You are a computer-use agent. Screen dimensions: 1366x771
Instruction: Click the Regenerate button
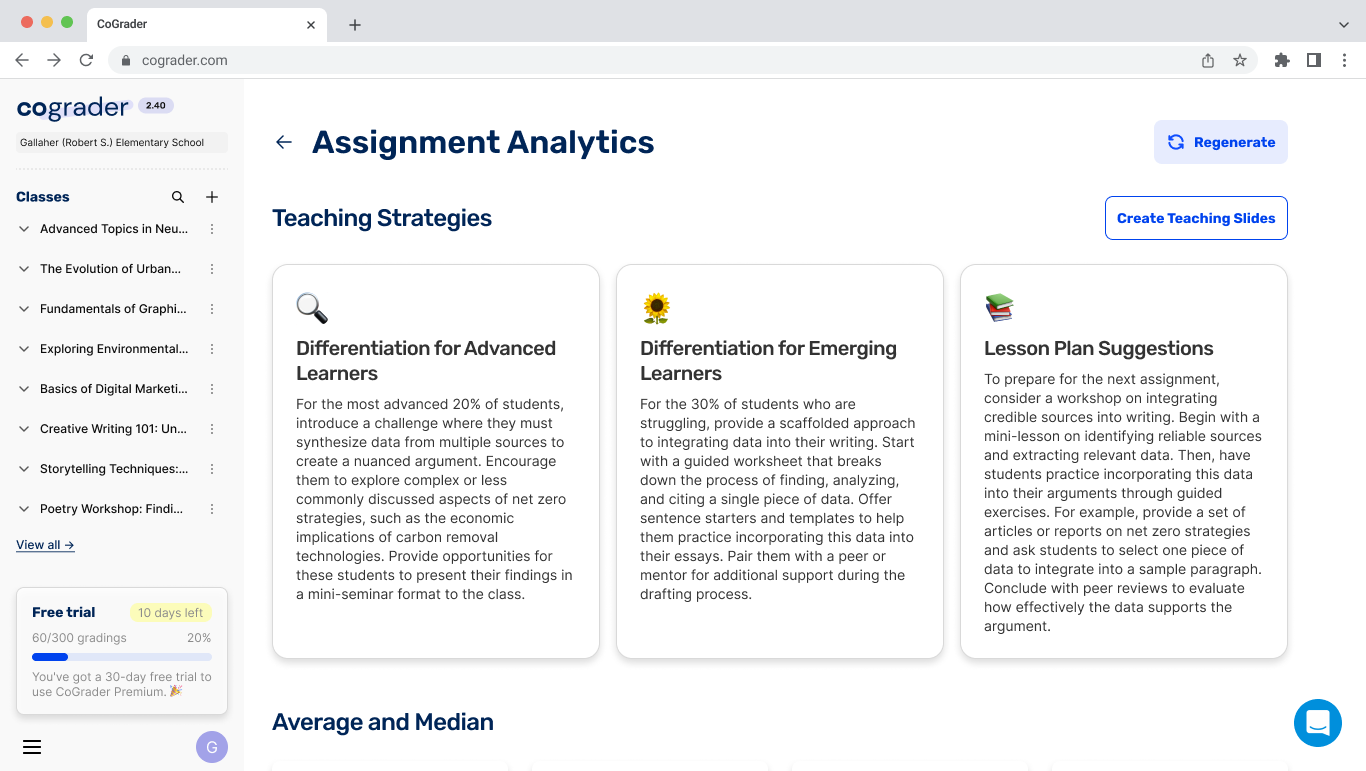coord(1220,142)
